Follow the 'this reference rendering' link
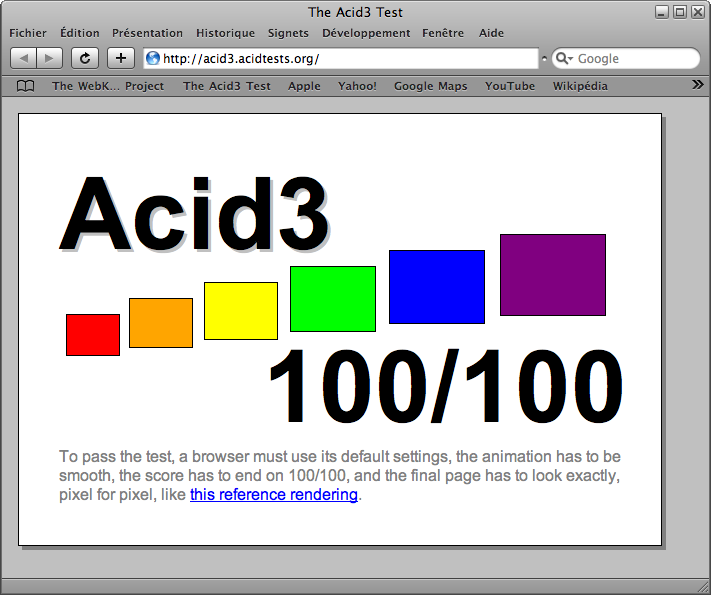Image resolution: width=711 pixels, height=595 pixels. click(273, 495)
